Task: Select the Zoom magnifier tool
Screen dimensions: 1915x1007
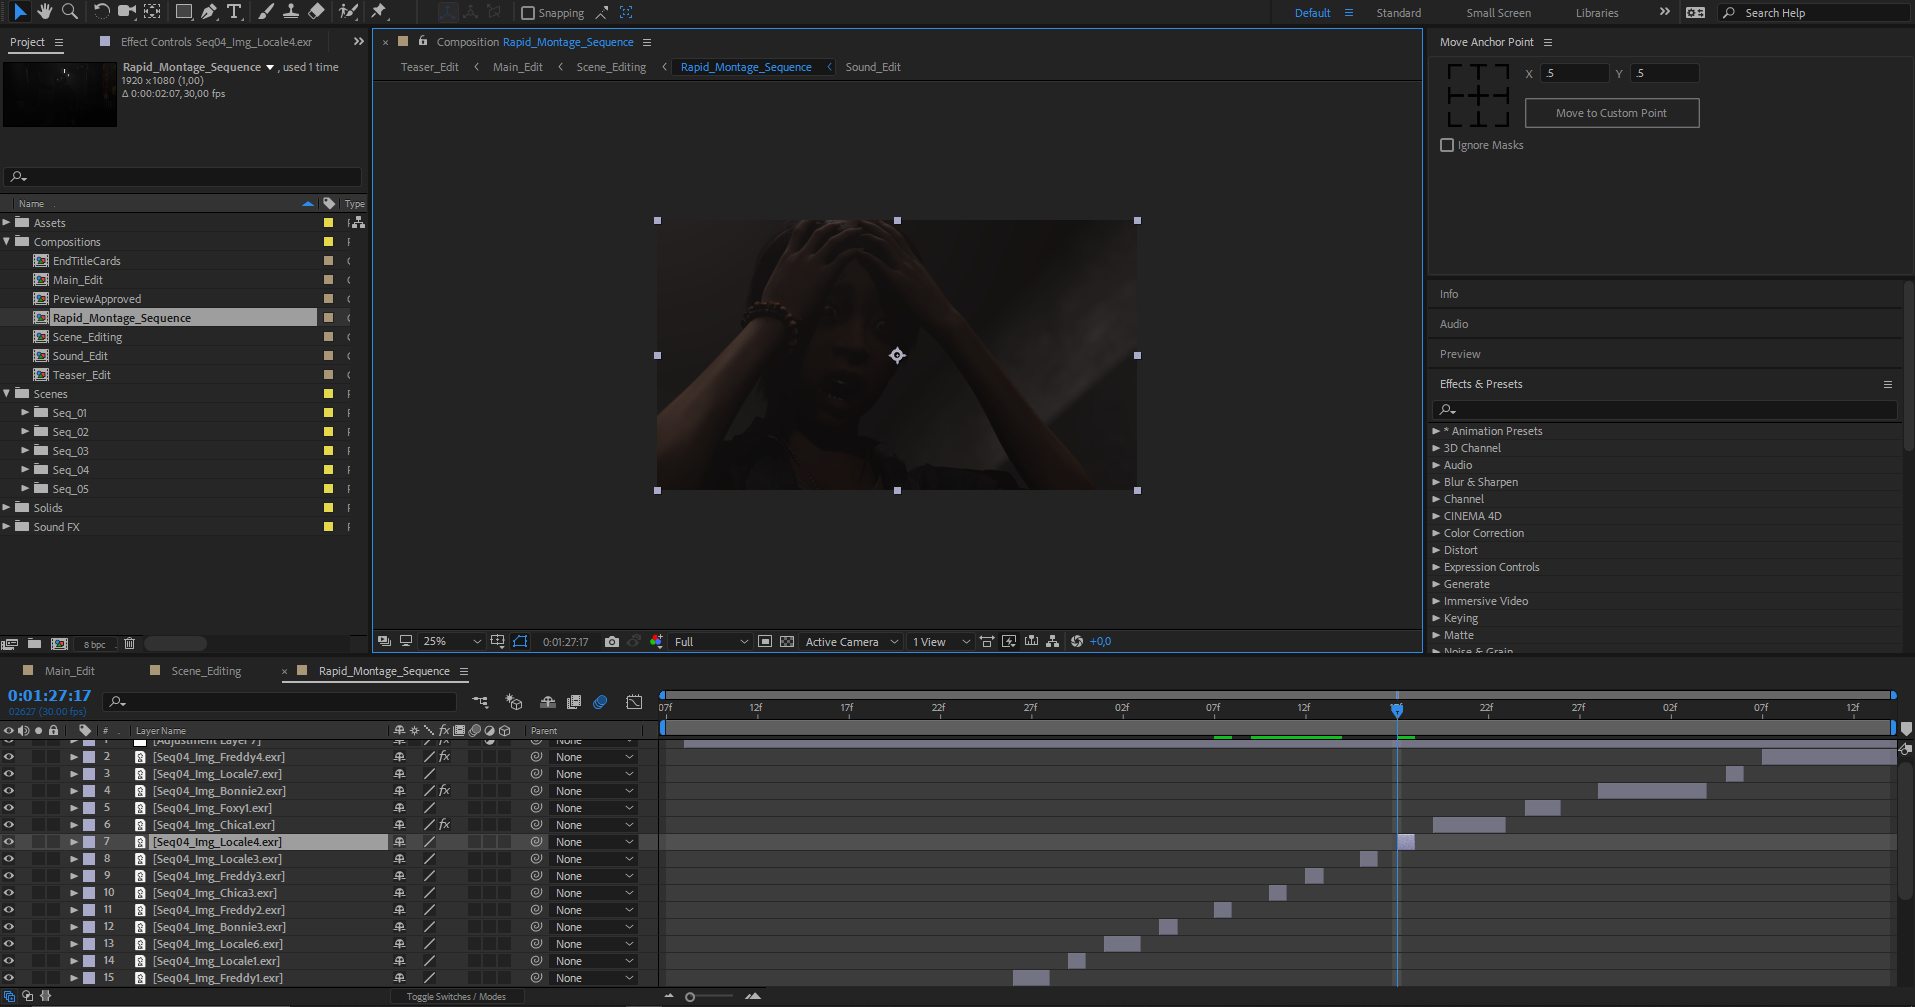Action: 70,12
